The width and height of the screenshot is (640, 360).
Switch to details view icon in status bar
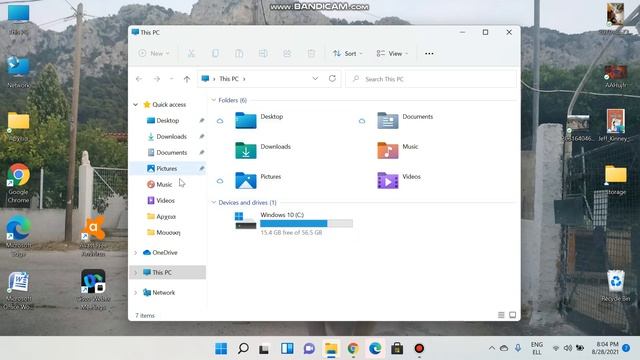click(x=501, y=315)
